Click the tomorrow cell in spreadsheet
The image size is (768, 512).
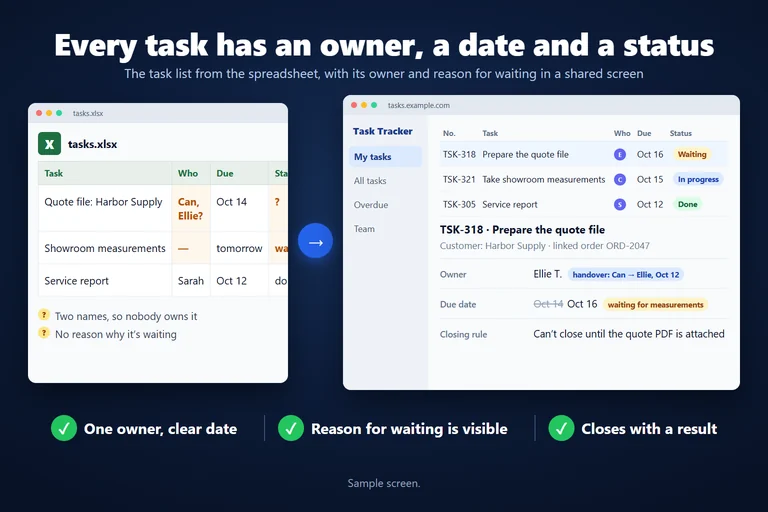click(240, 248)
